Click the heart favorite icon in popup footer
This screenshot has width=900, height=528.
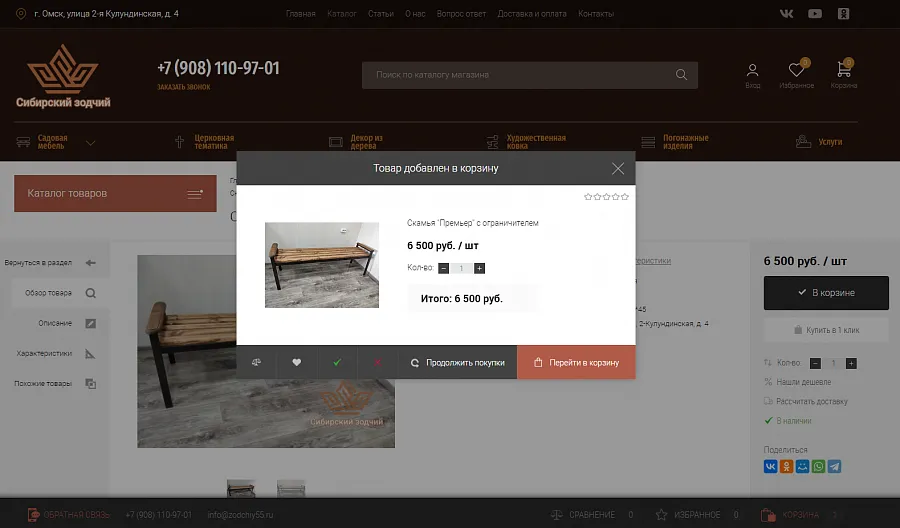[x=296, y=362]
